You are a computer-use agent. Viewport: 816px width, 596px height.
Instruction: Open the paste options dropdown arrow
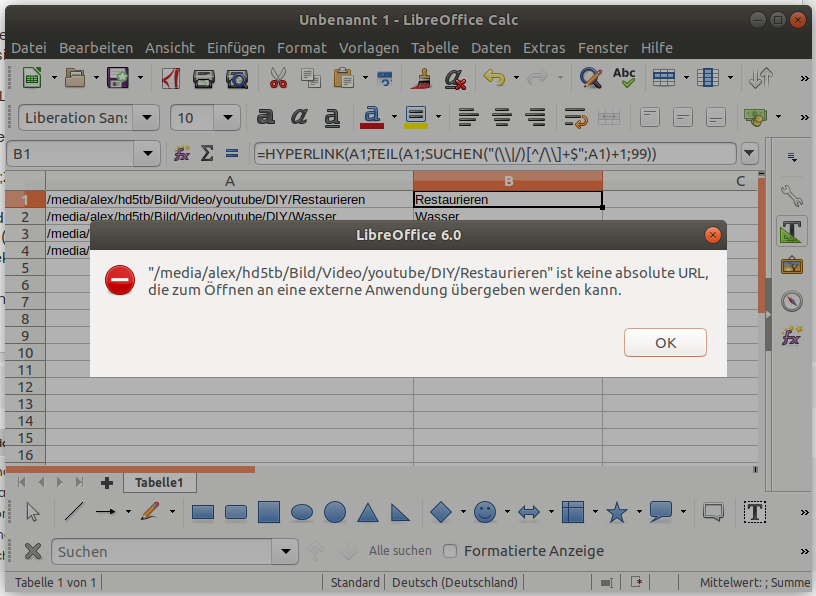(x=365, y=78)
